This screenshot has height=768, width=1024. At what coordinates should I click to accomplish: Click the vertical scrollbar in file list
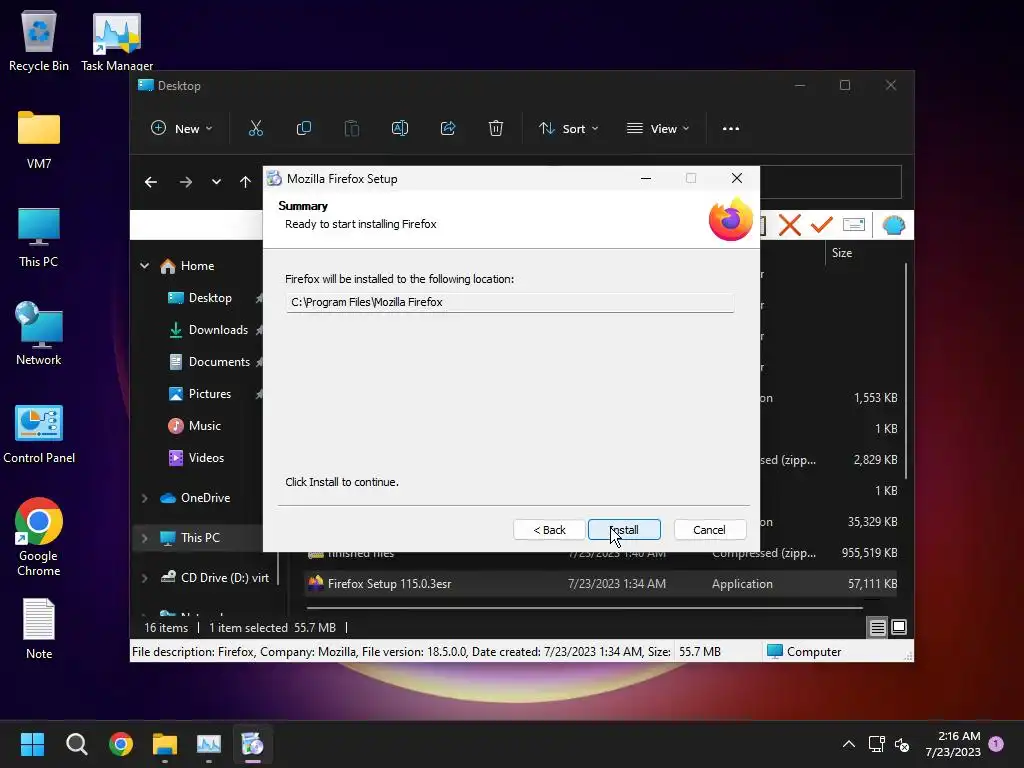point(906,370)
